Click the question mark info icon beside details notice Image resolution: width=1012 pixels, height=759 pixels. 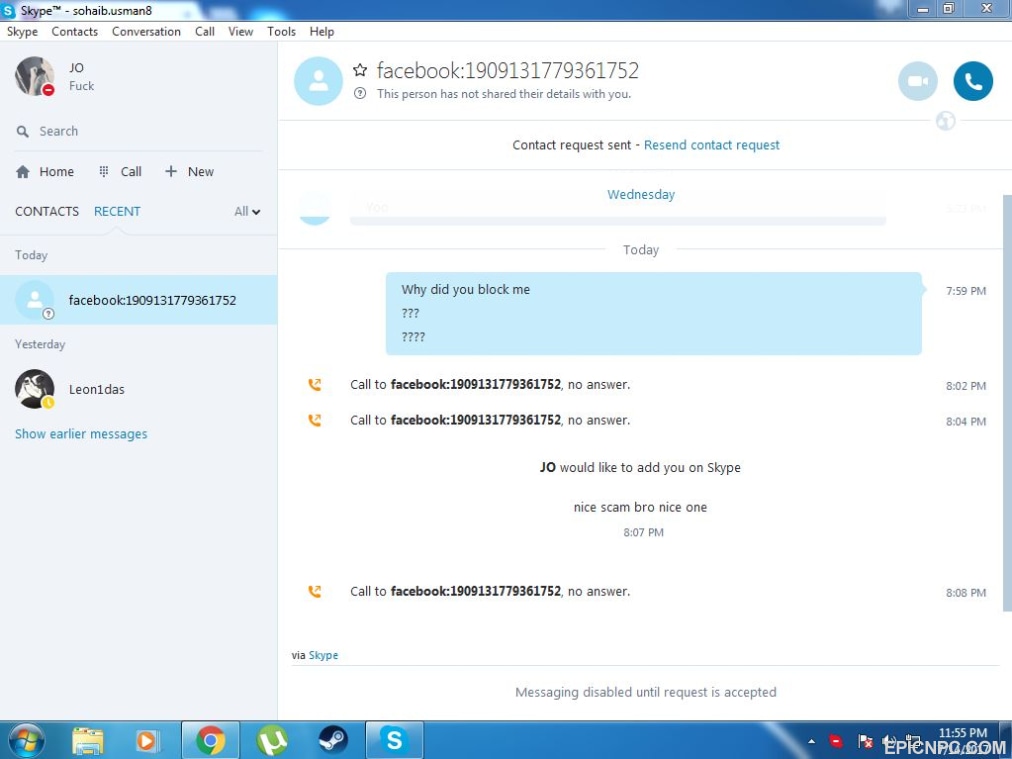pyautogui.click(x=360, y=94)
